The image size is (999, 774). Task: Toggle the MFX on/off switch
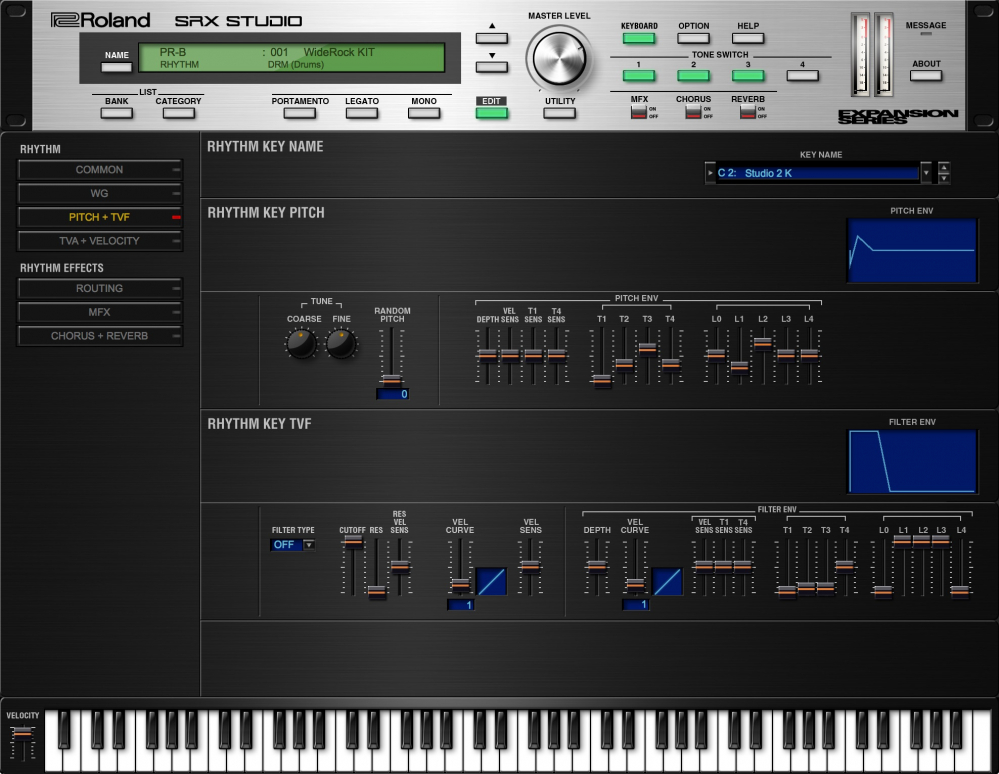click(x=638, y=112)
